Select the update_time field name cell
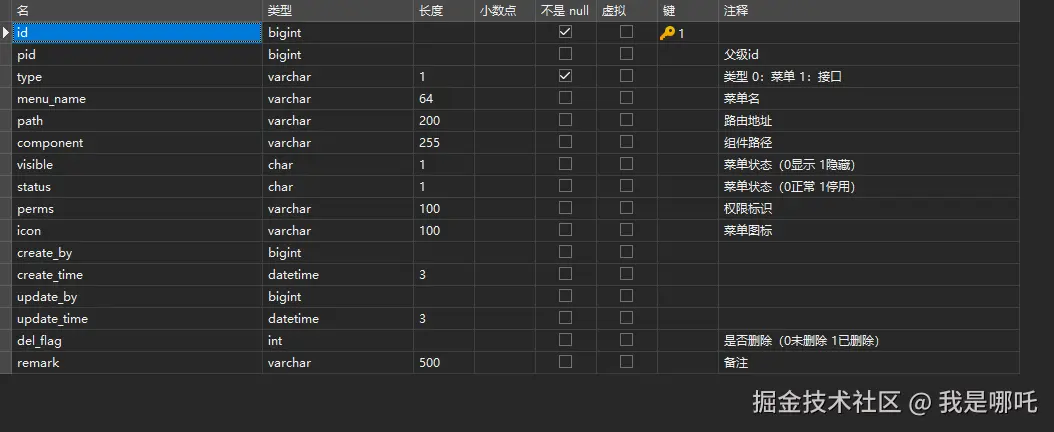1054x432 pixels. [137, 318]
